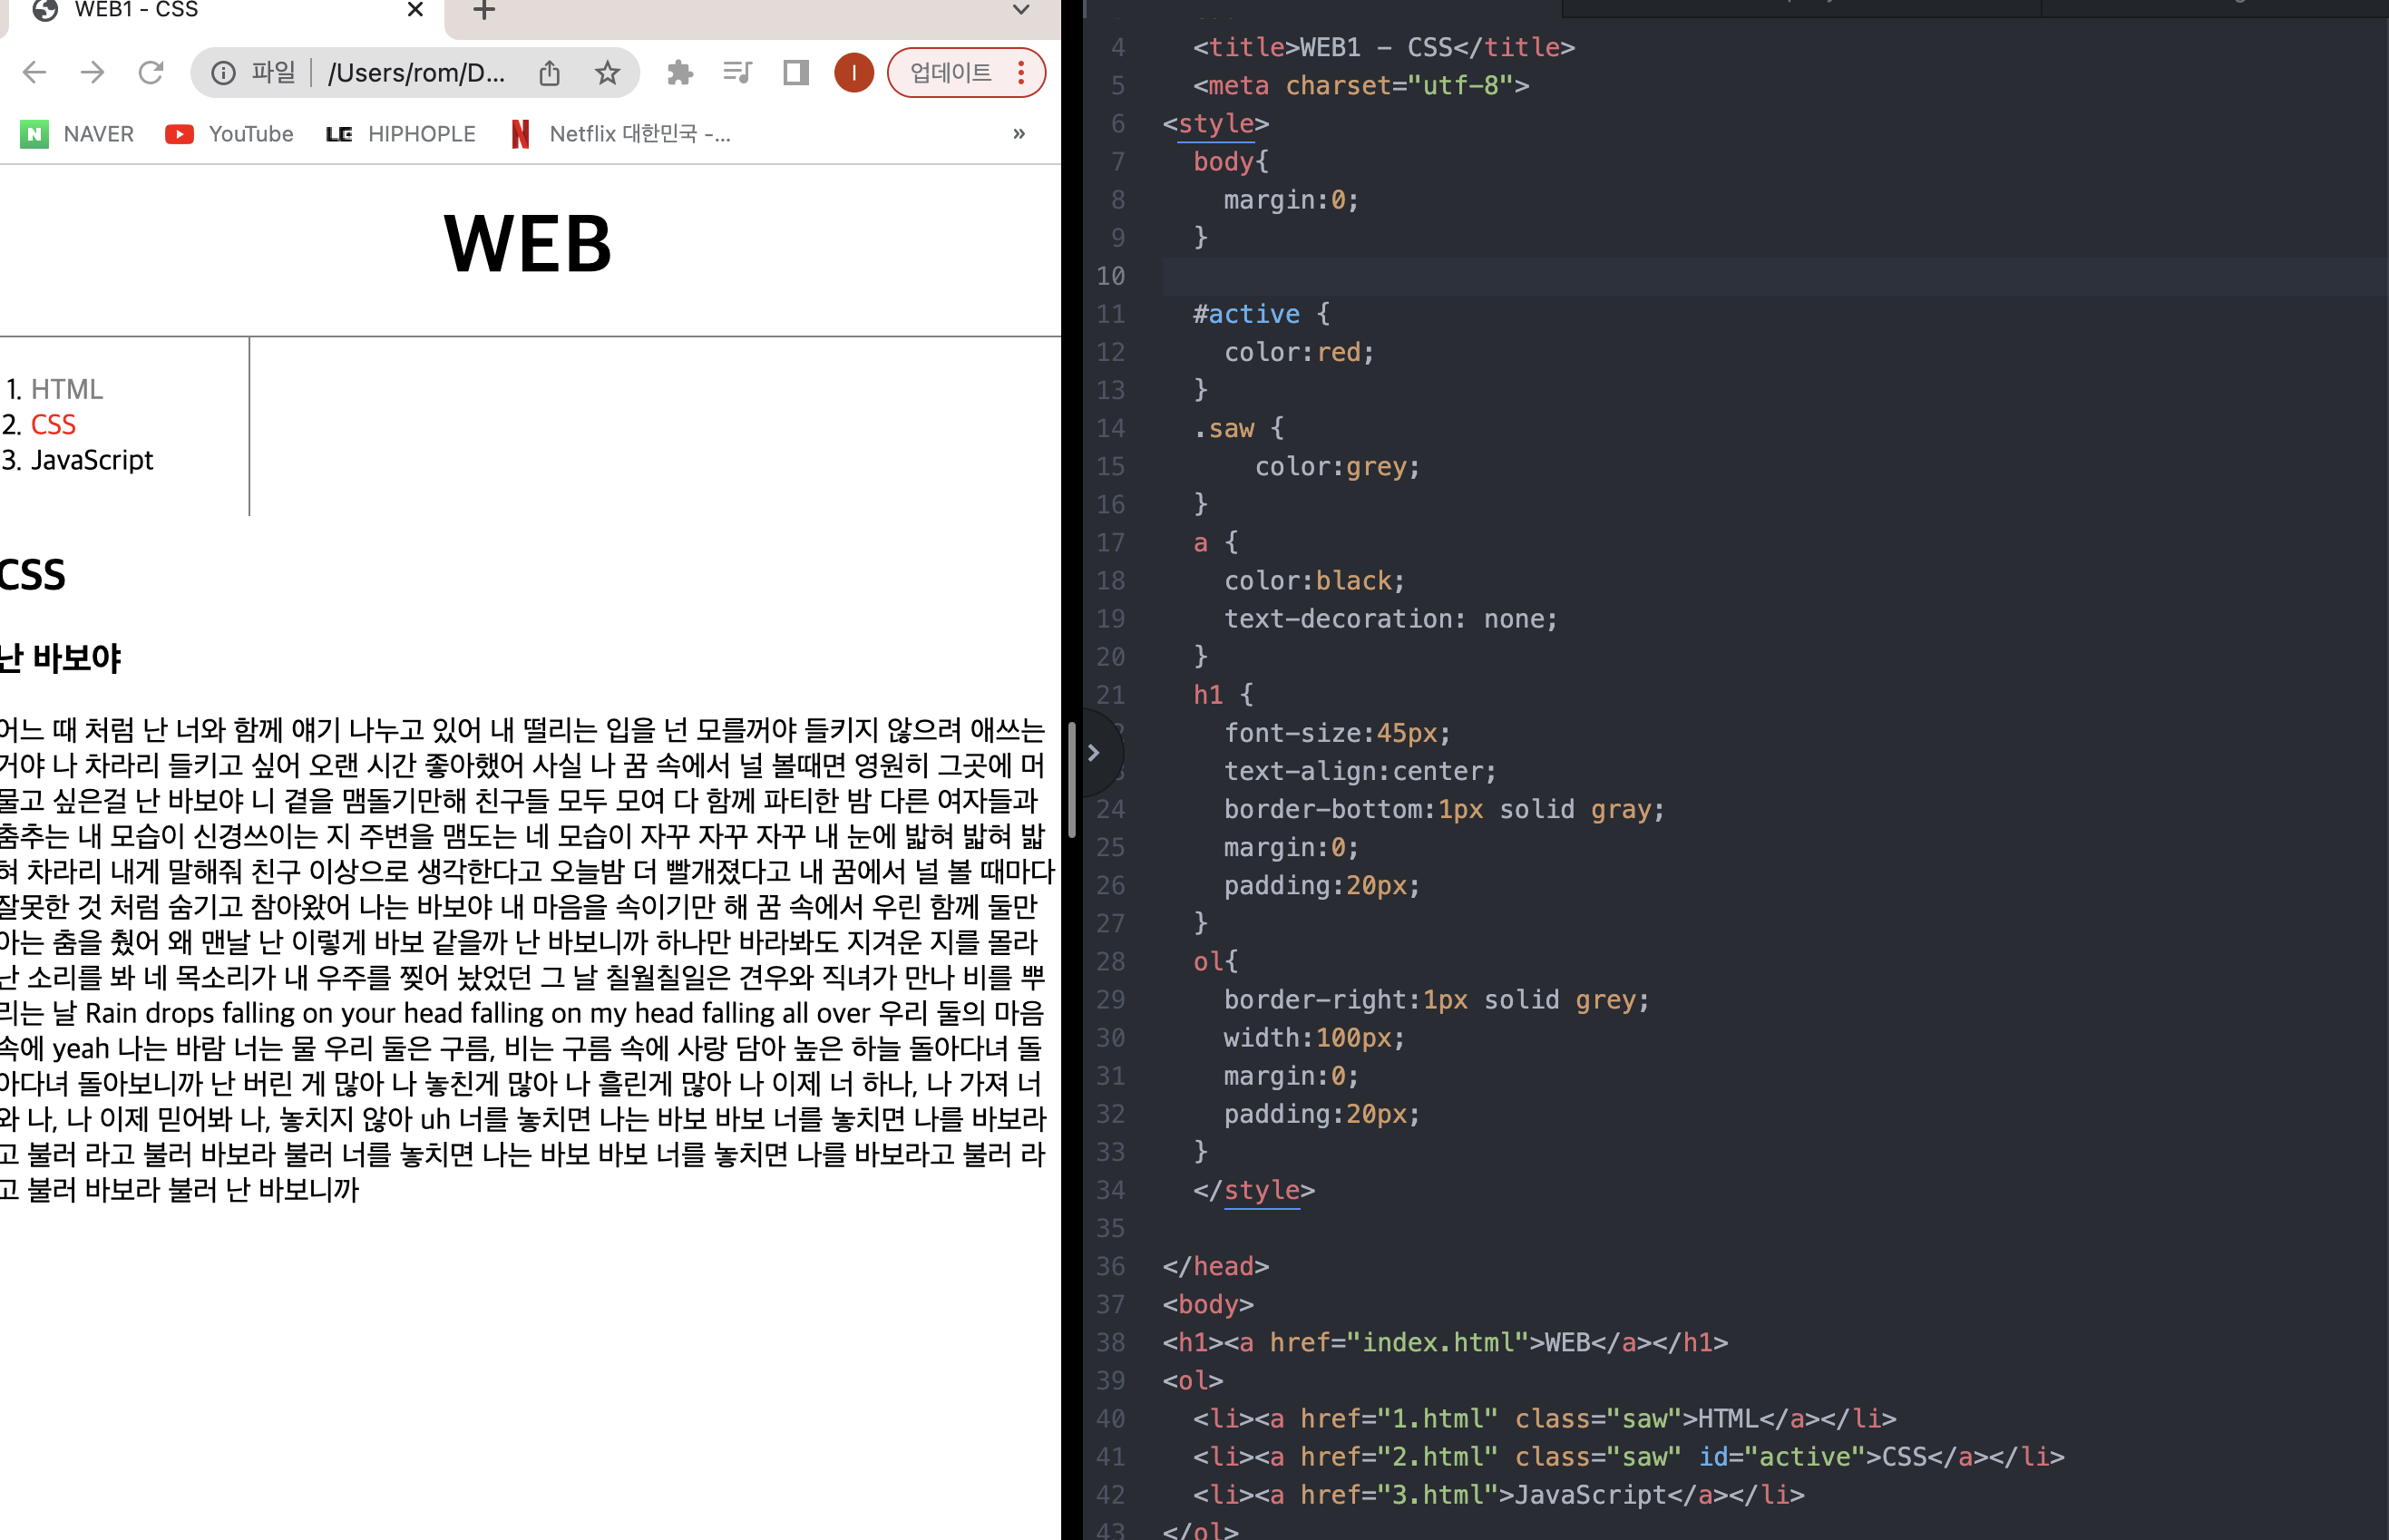The image size is (2389, 1540).
Task: Open a new browser tab
Action: point(484,10)
